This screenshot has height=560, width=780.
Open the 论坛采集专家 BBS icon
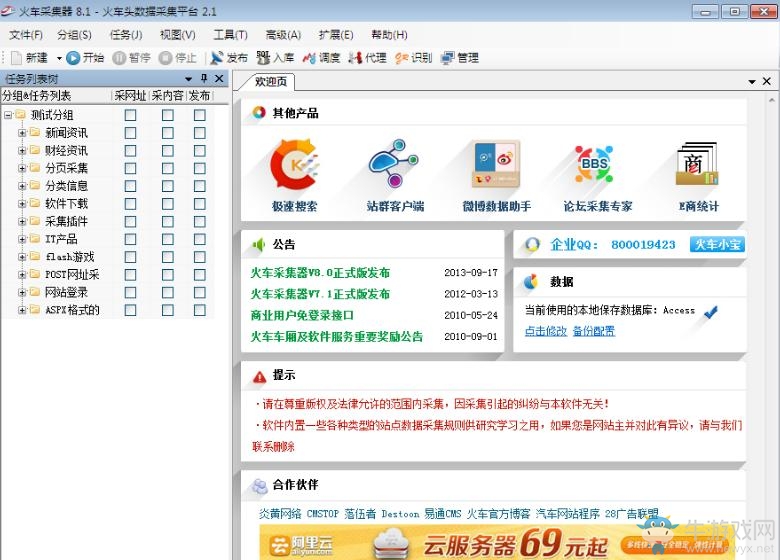(x=594, y=164)
